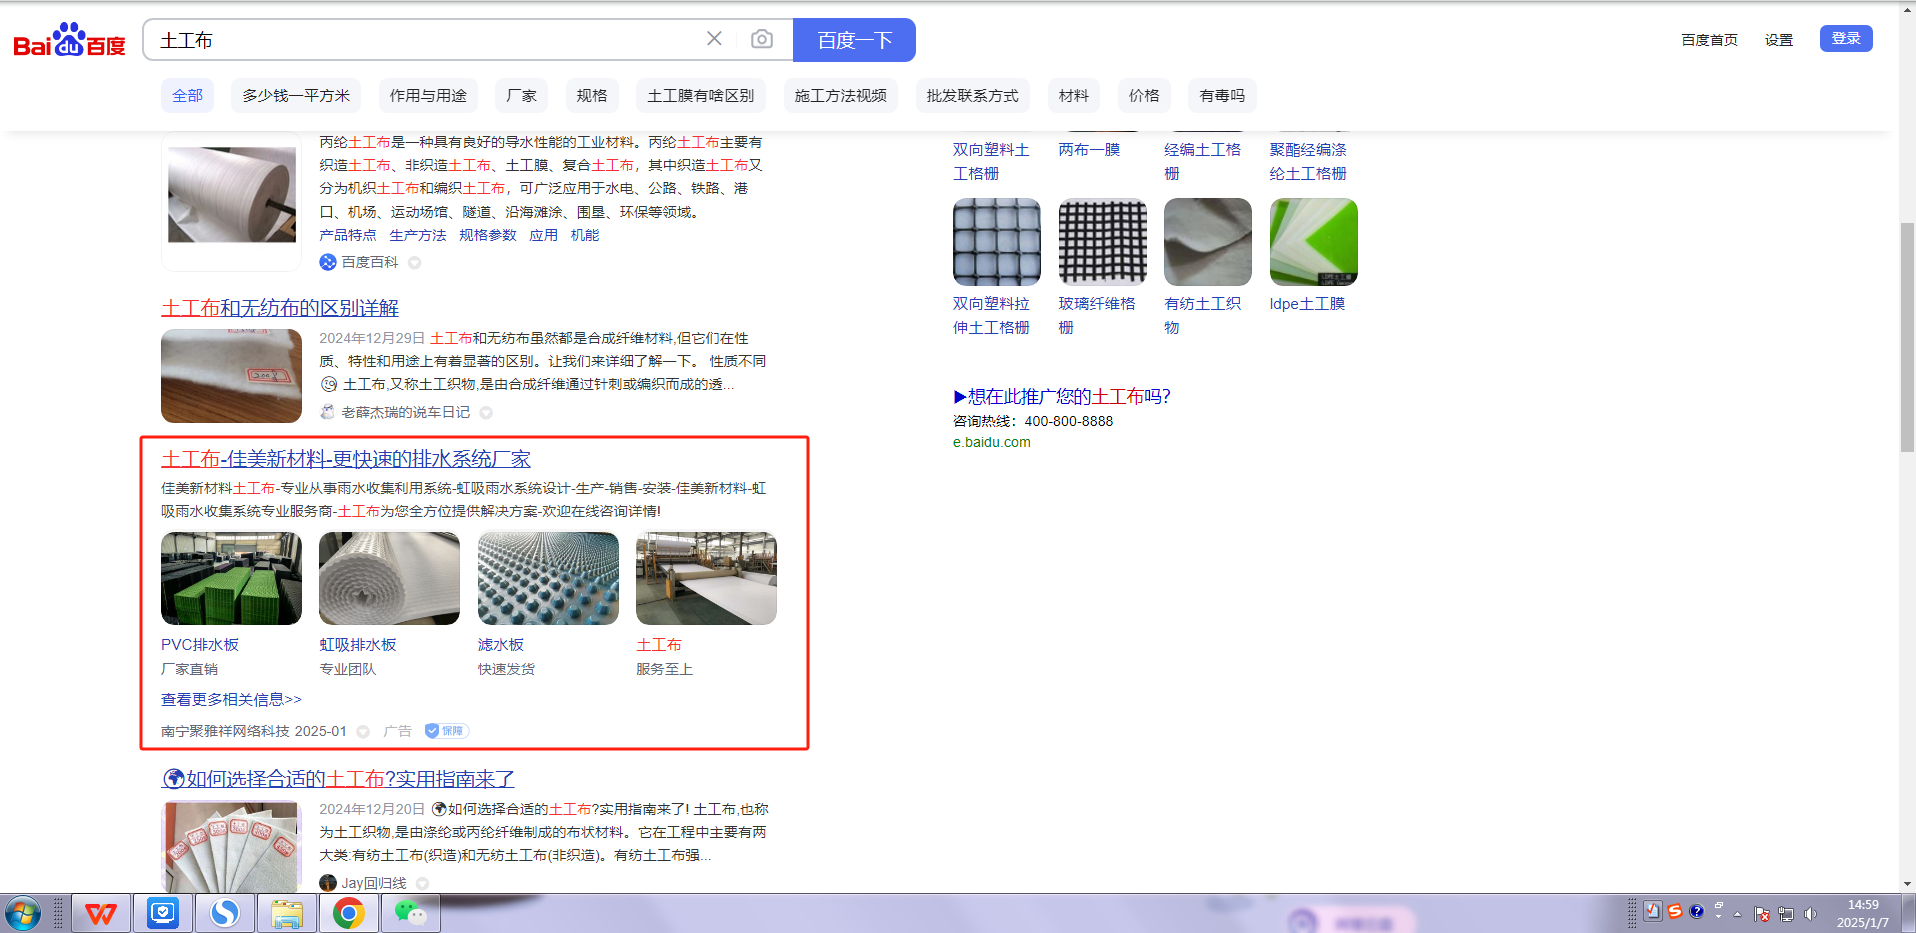The width and height of the screenshot is (1916, 933).
Task: Click the 百度百科 source icon
Action: (x=328, y=262)
